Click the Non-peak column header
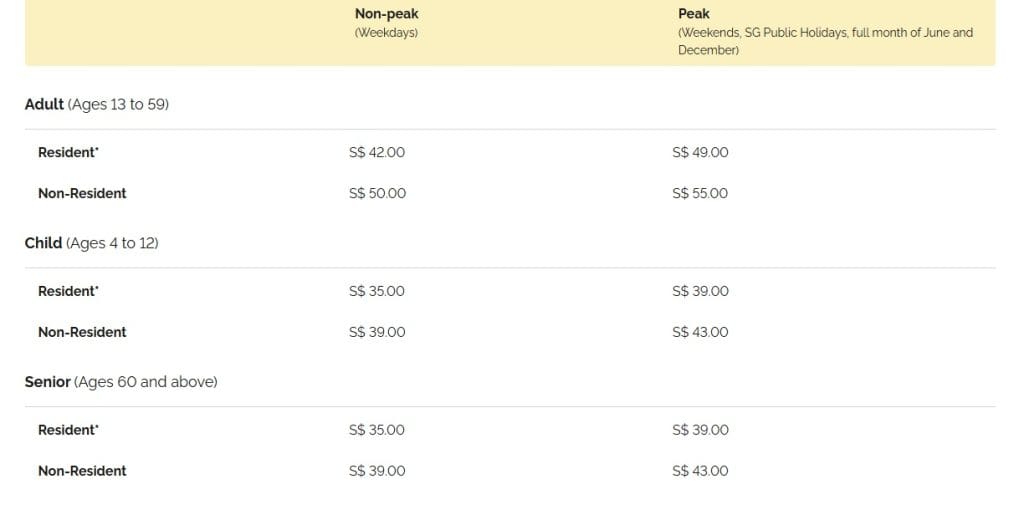1024x520 pixels. click(x=387, y=14)
